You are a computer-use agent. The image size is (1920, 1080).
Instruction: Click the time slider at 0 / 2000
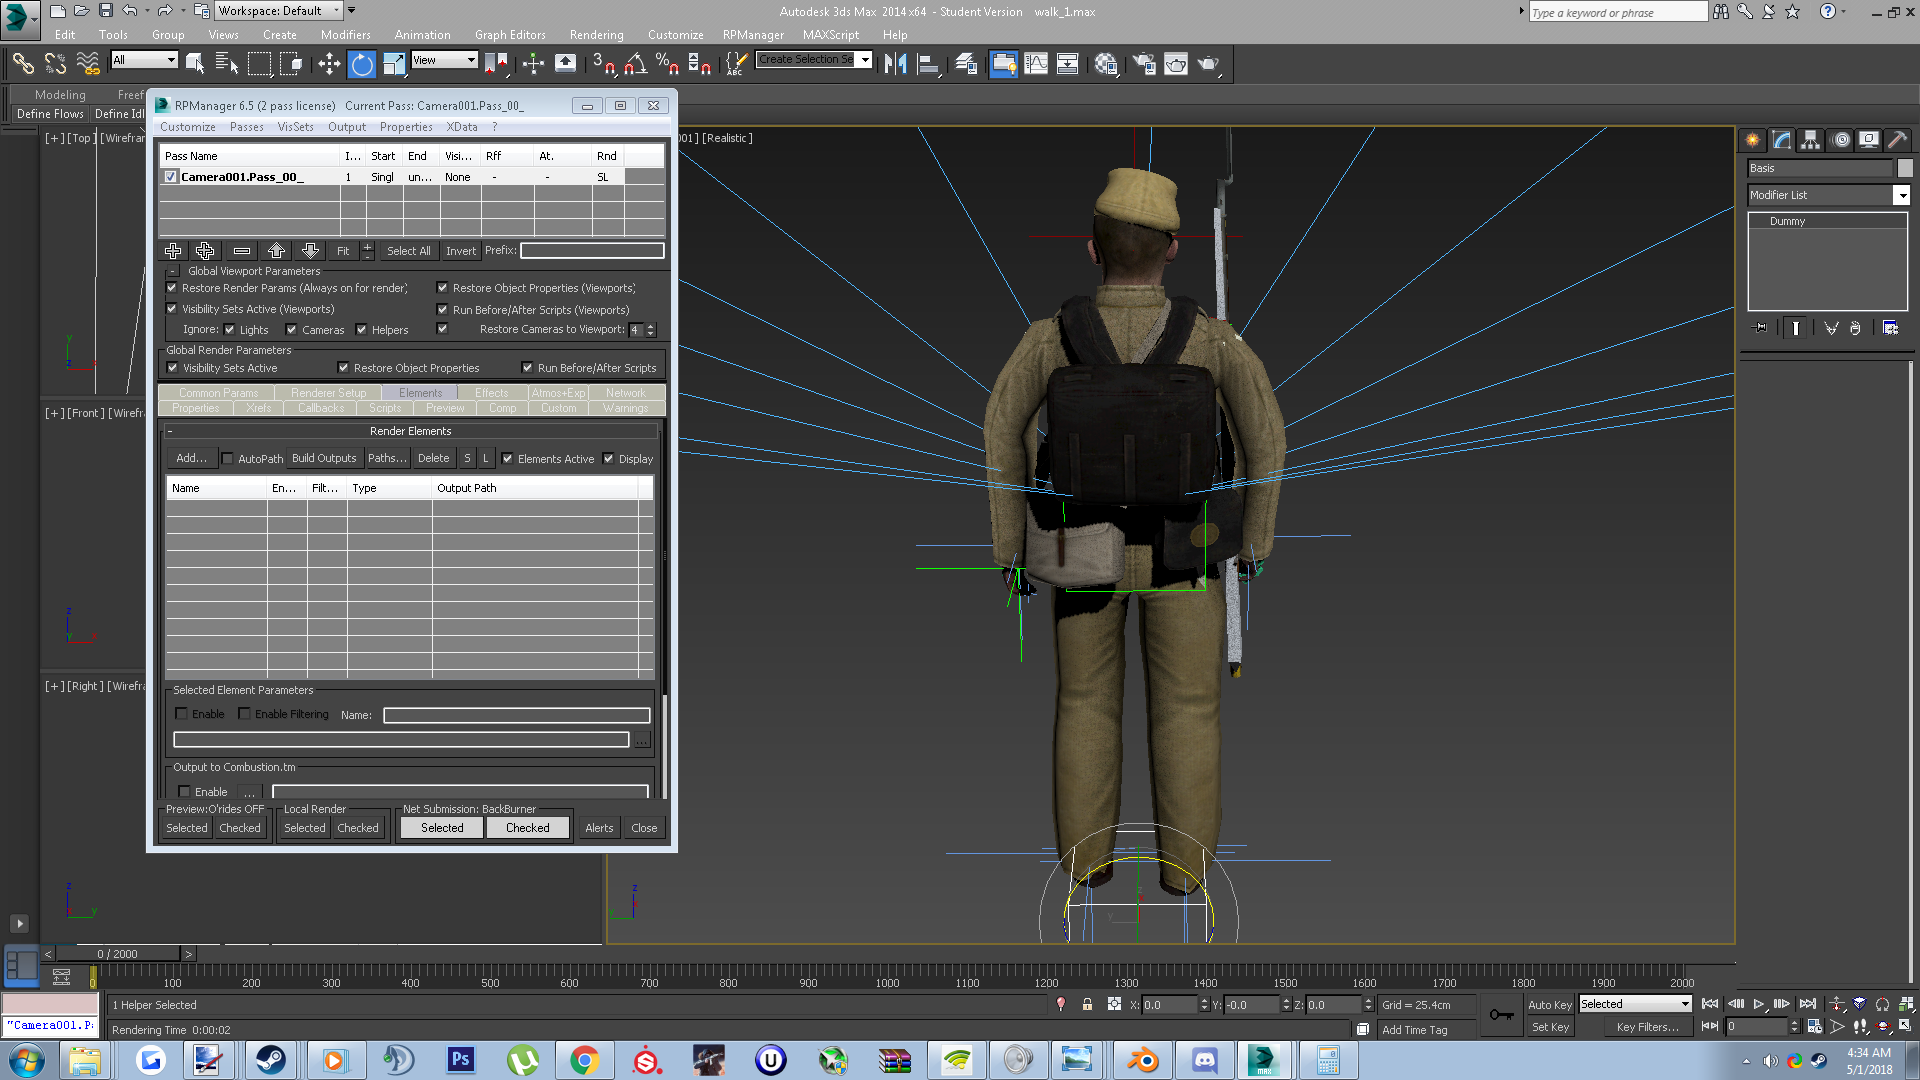117,954
